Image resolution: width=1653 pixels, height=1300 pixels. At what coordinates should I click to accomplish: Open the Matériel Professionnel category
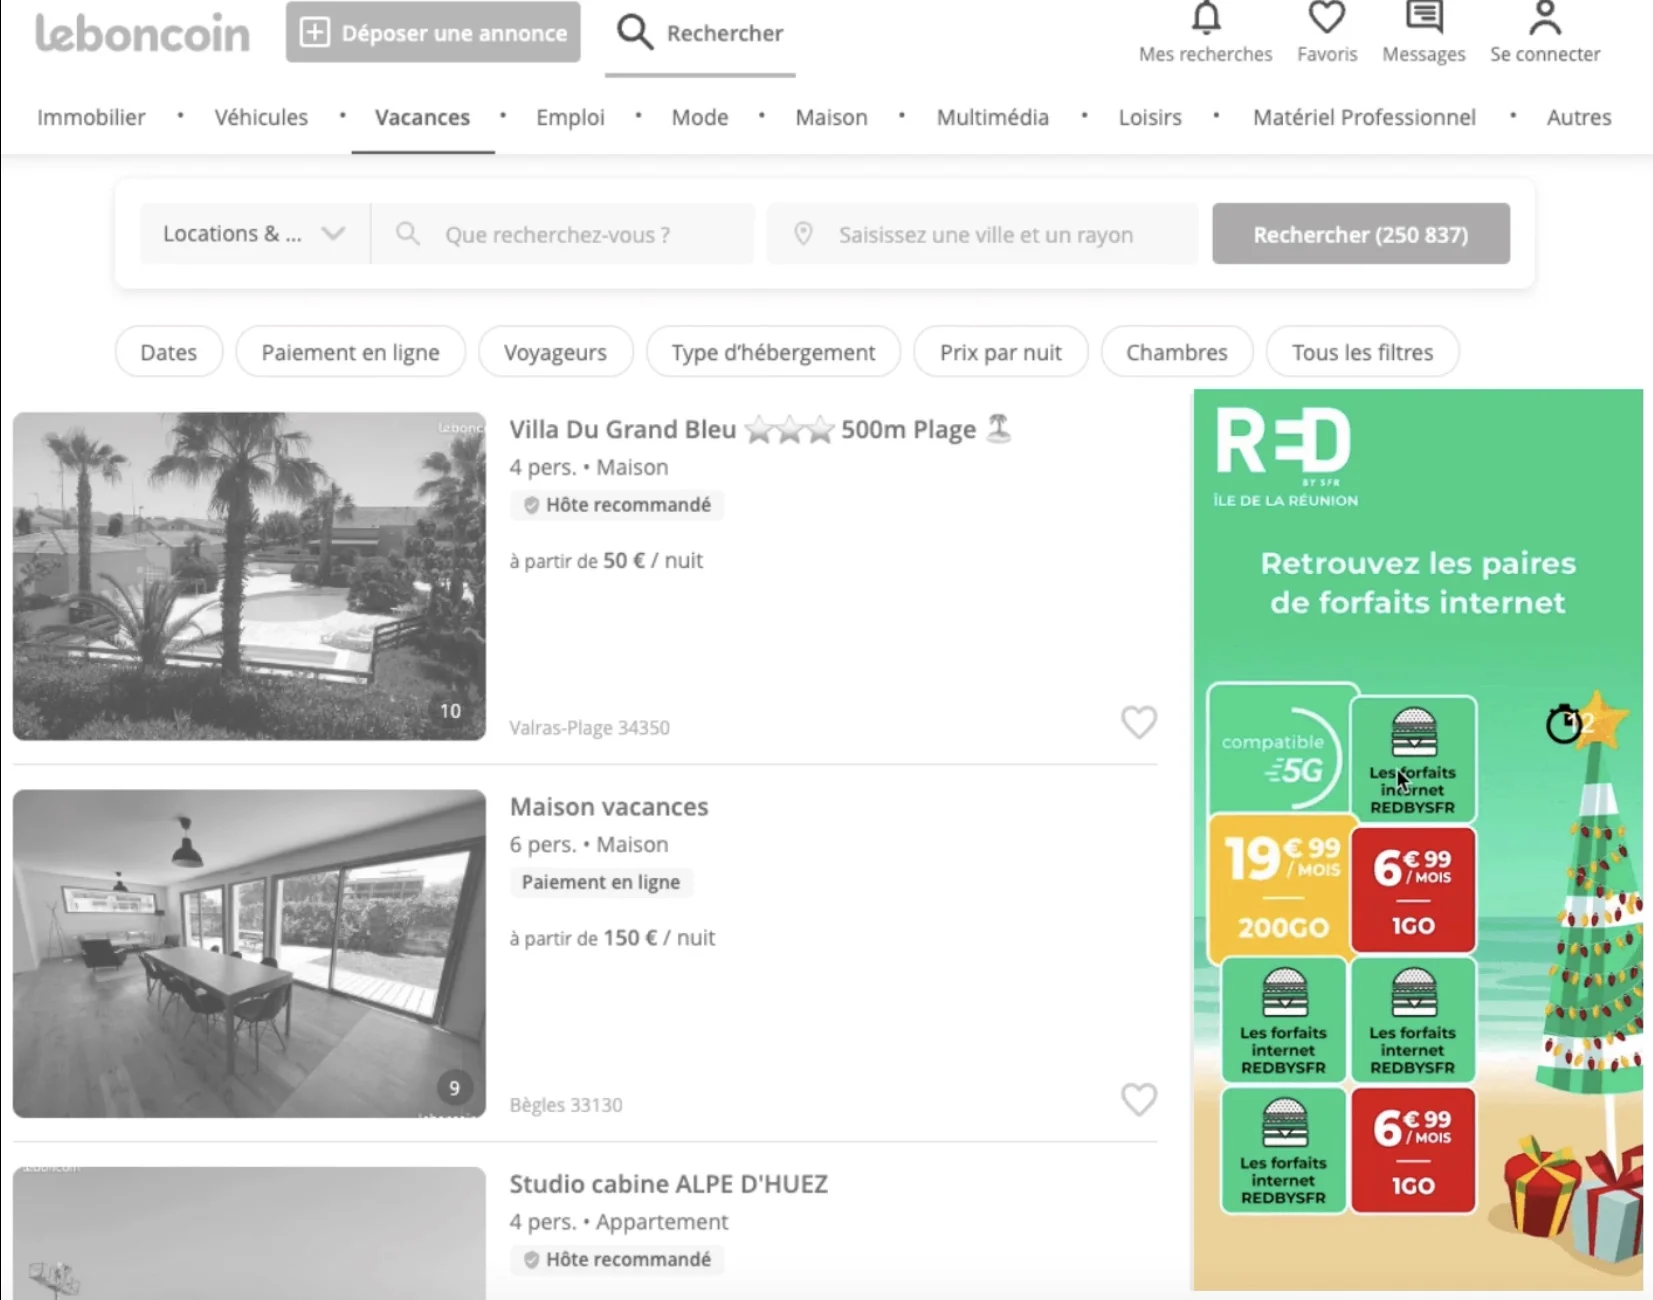point(1364,117)
